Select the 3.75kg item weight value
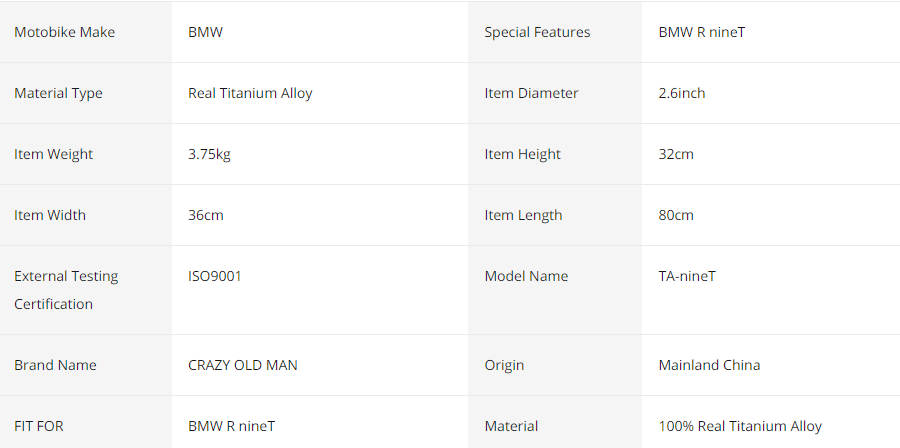Image resolution: width=900 pixels, height=448 pixels. 210,154
